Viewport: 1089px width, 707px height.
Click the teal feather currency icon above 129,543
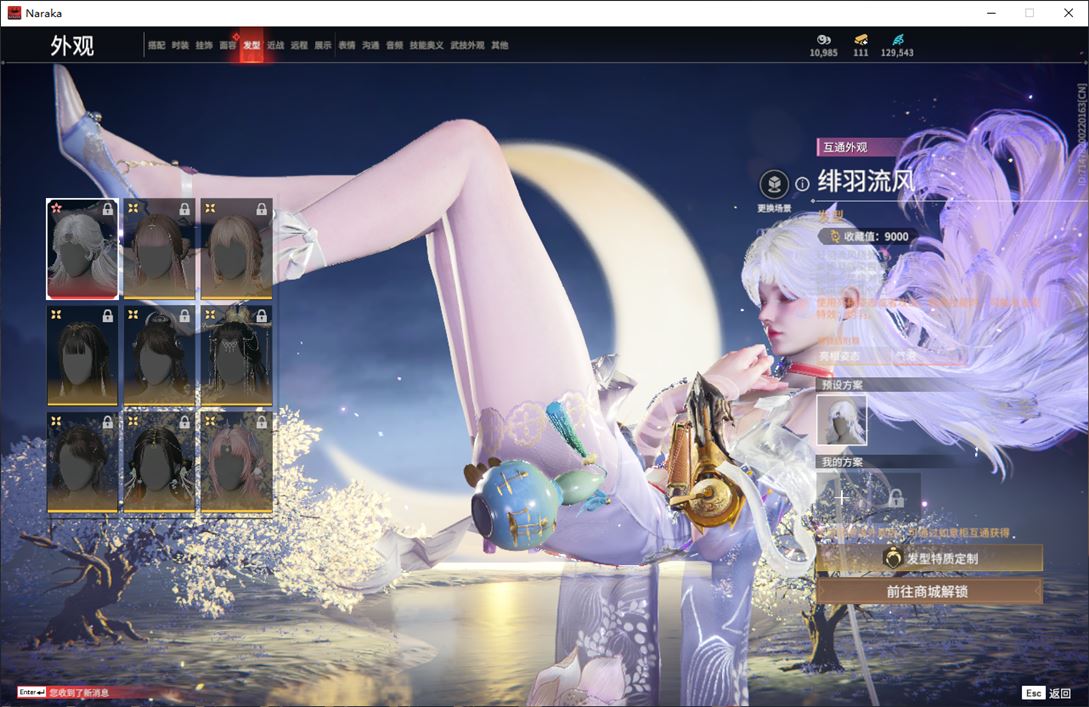coord(897,40)
